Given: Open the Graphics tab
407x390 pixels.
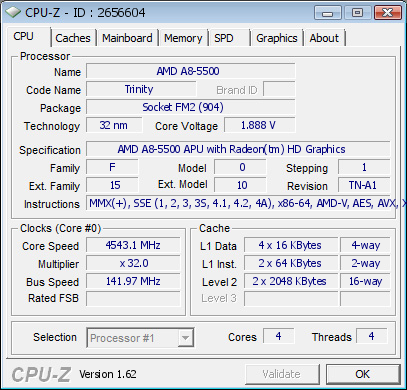Looking at the screenshot, I should 277,38.
